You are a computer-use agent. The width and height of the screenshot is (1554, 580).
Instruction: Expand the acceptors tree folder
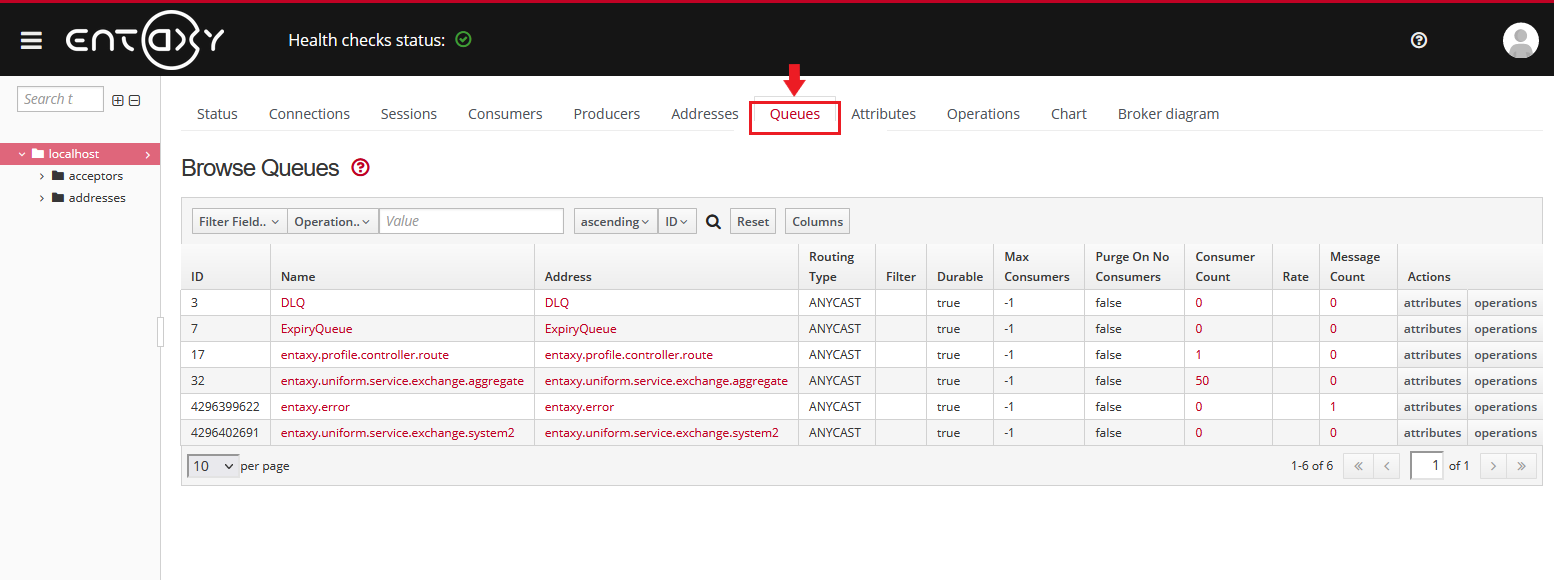[42, 176]
